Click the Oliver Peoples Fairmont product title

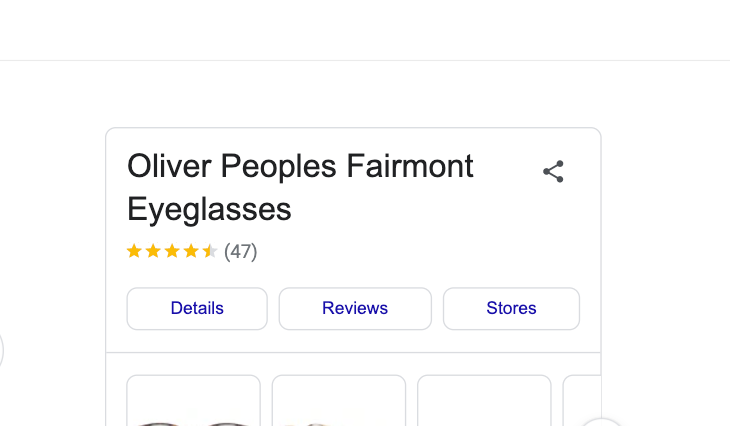(x=300, y=166)
